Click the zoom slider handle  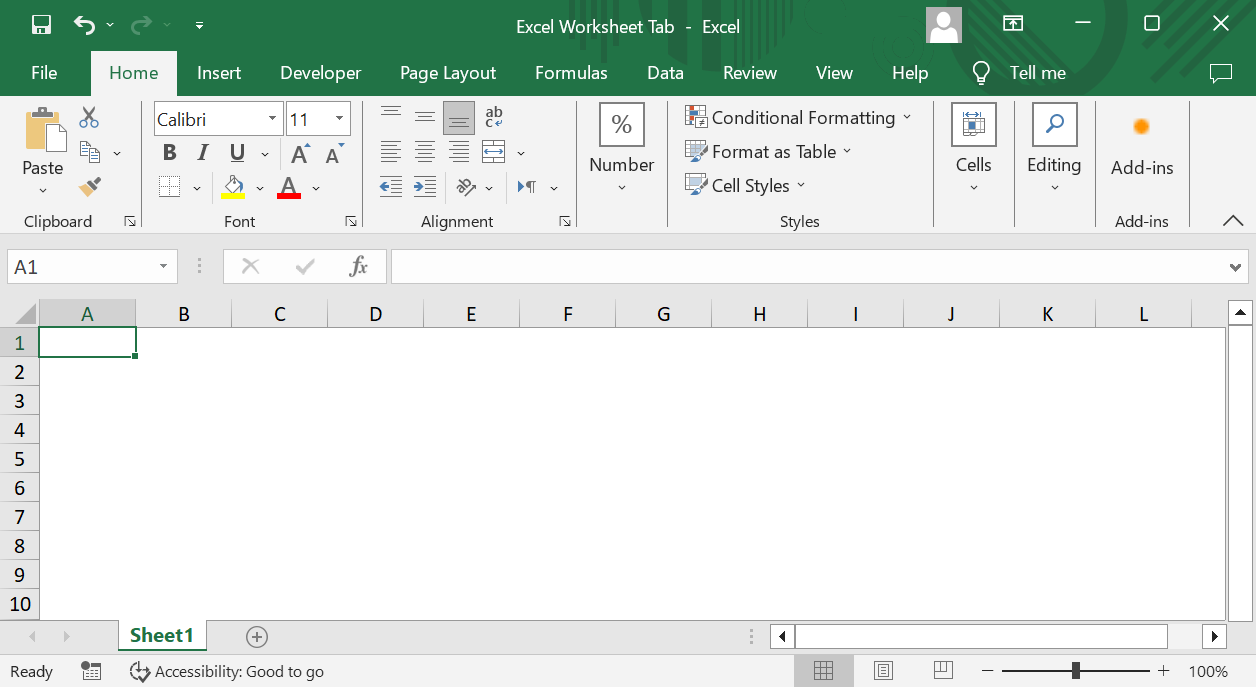pyautogui.click(x=1075, y=671)
